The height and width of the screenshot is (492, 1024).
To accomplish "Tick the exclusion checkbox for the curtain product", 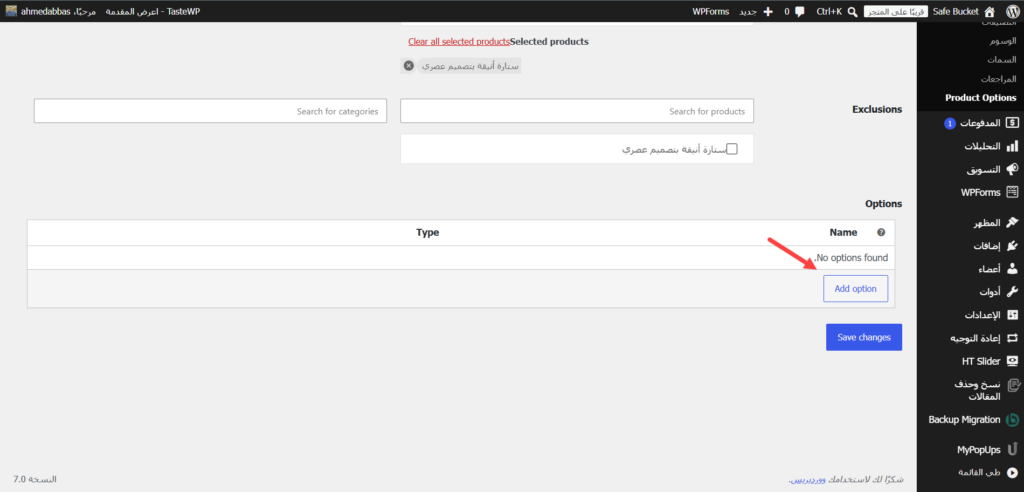I will [732, 149].
